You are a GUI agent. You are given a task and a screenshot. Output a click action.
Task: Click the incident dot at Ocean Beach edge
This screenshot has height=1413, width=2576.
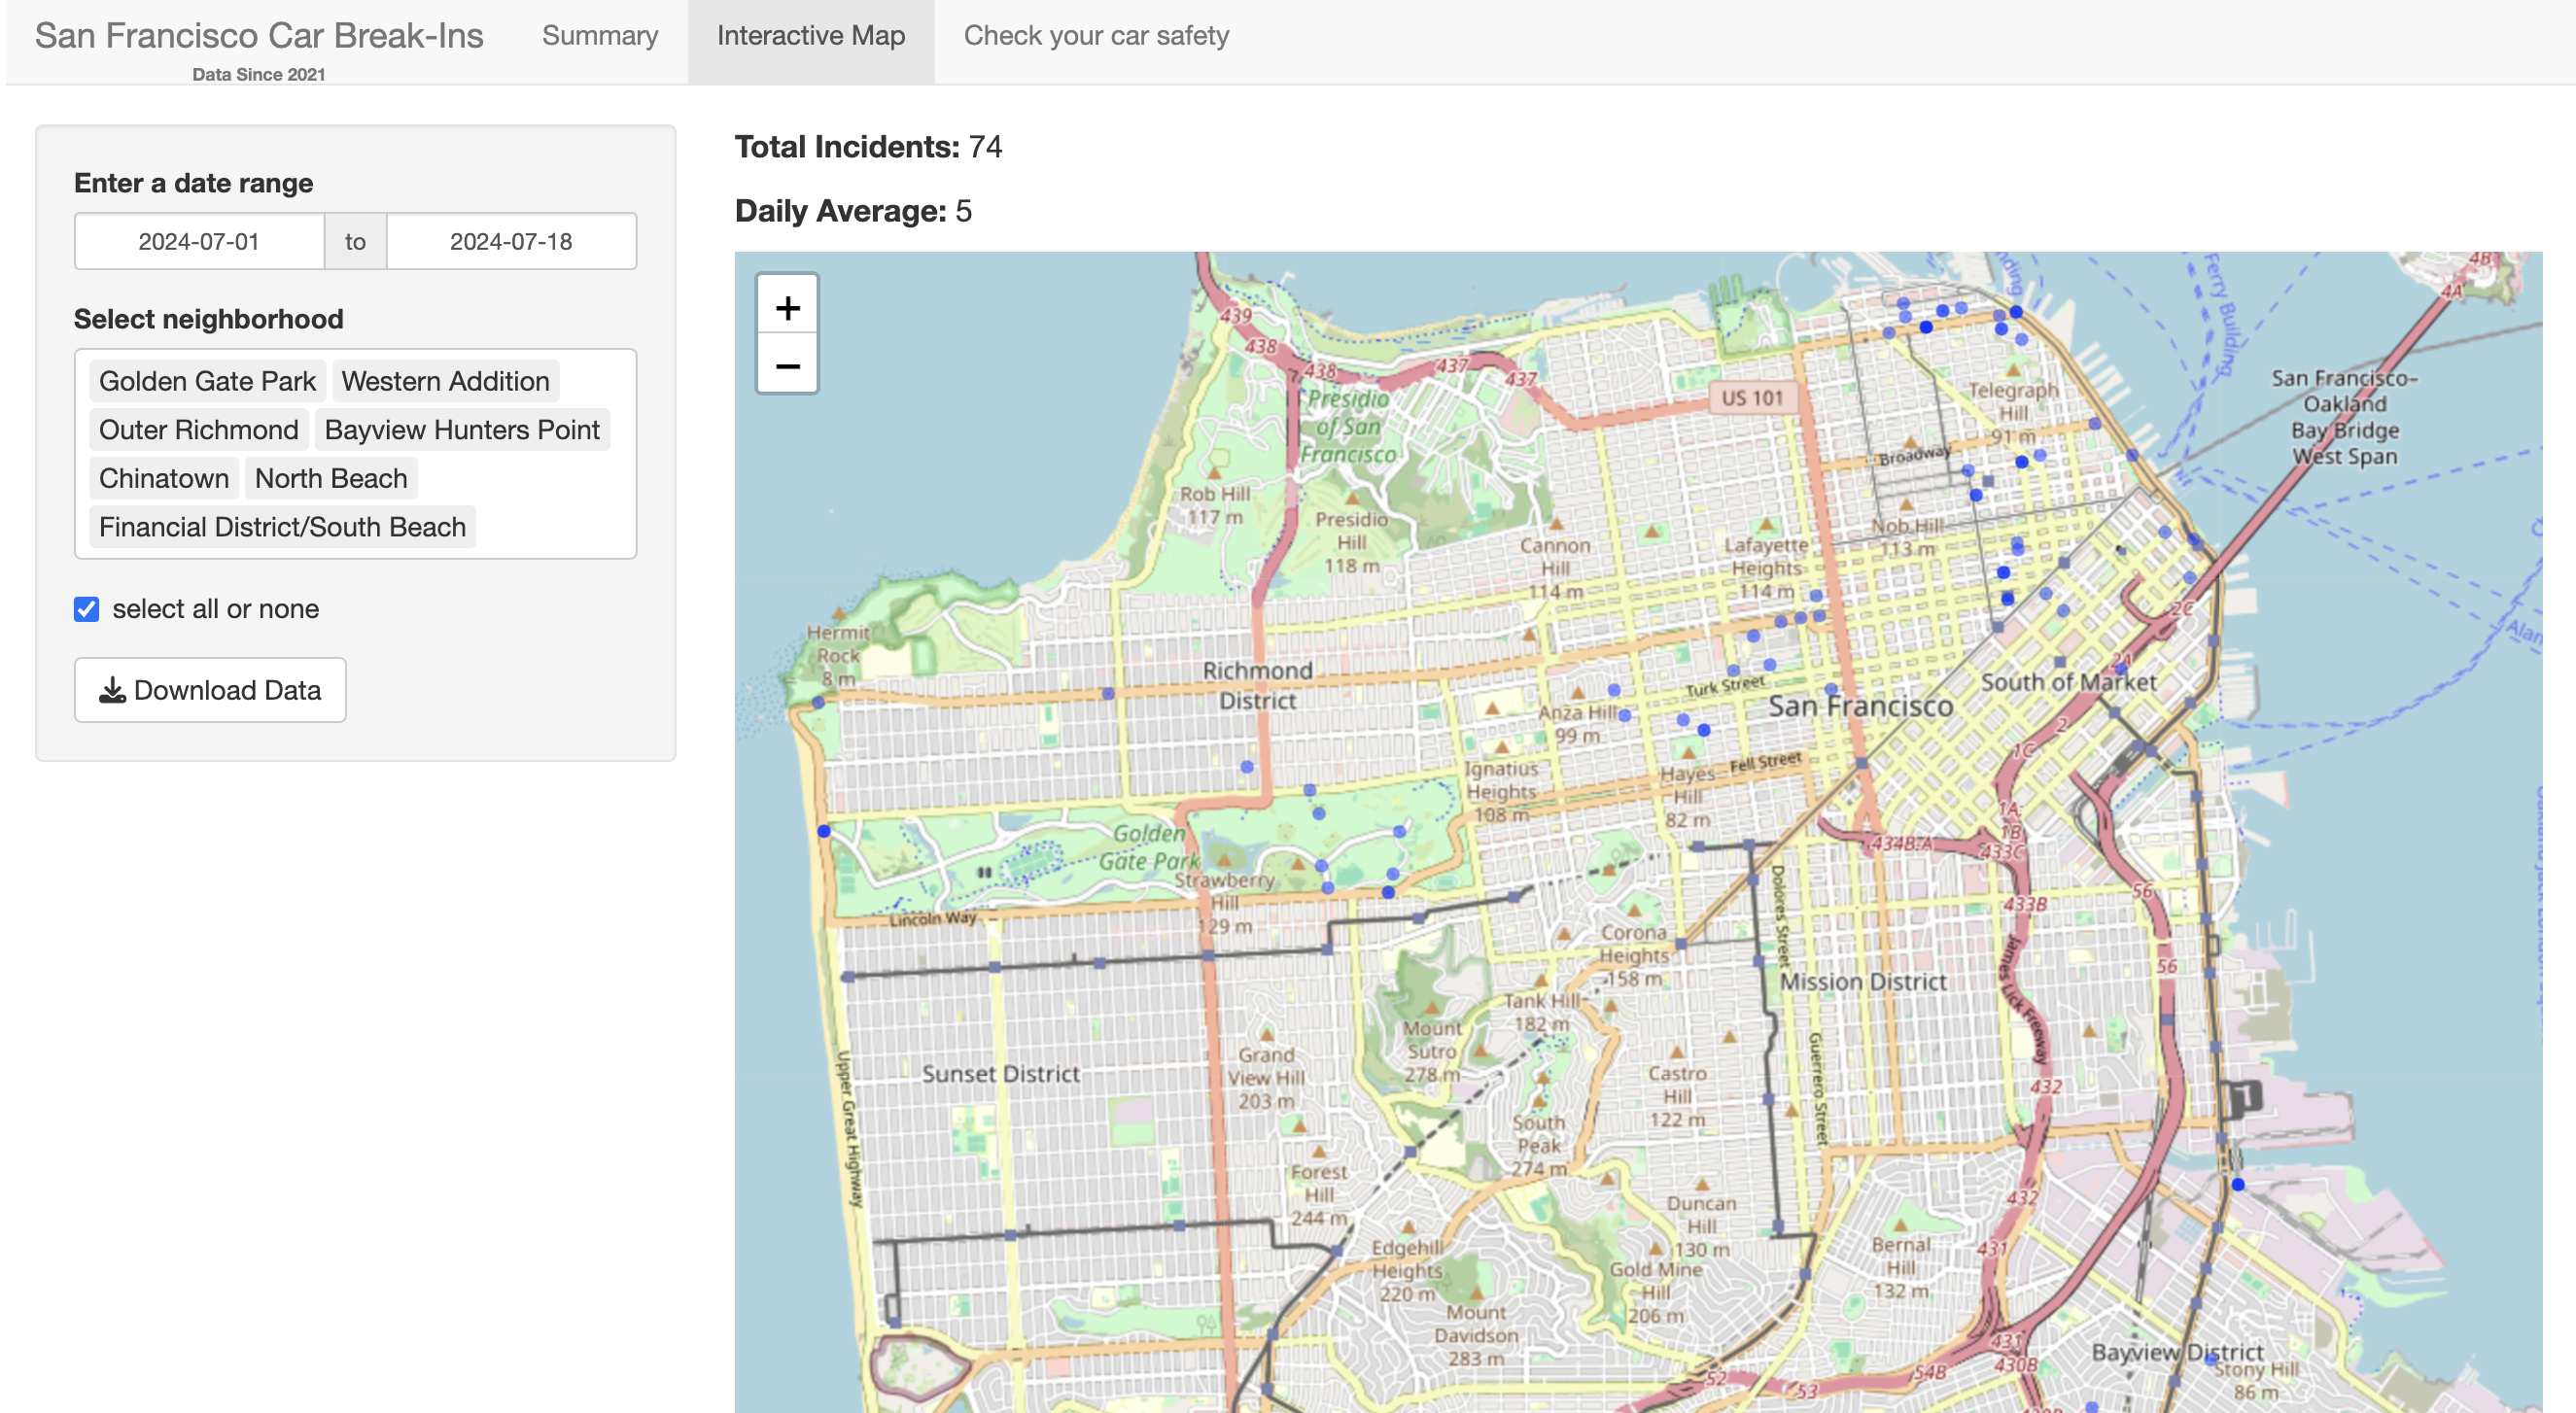(824, 831)
